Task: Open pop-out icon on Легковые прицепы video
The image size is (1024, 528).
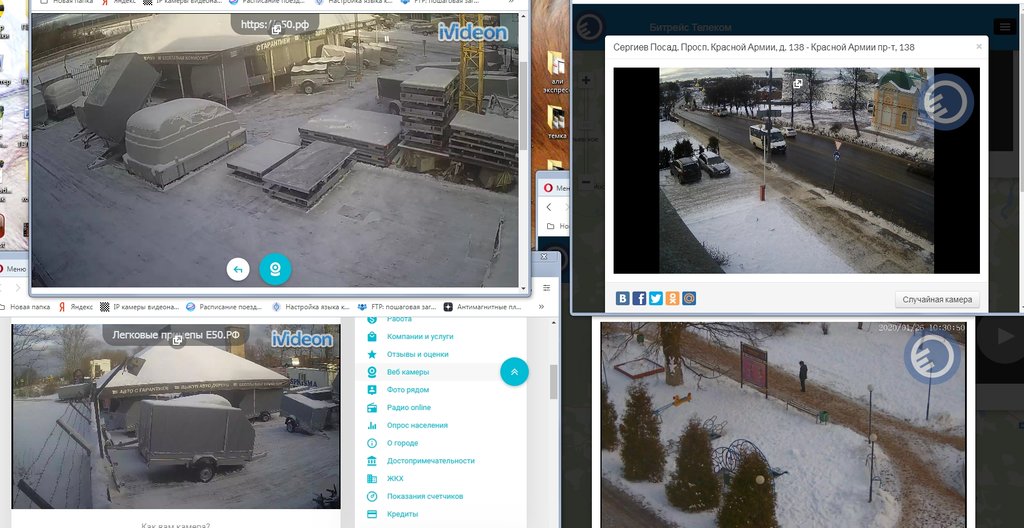Action: coord(176,340)
